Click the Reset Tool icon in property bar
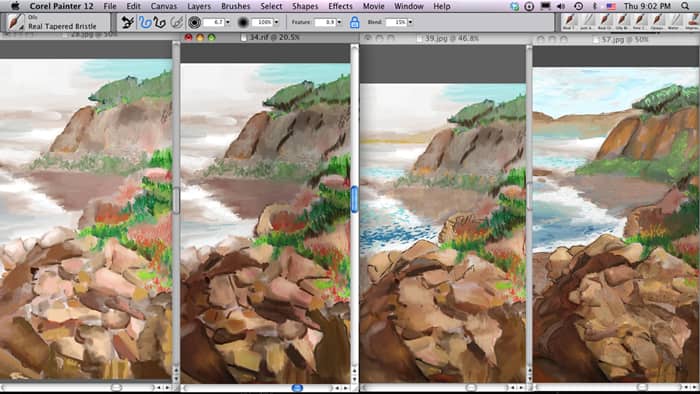The height and width of the screenshot is (394, 700). (128, 22)
